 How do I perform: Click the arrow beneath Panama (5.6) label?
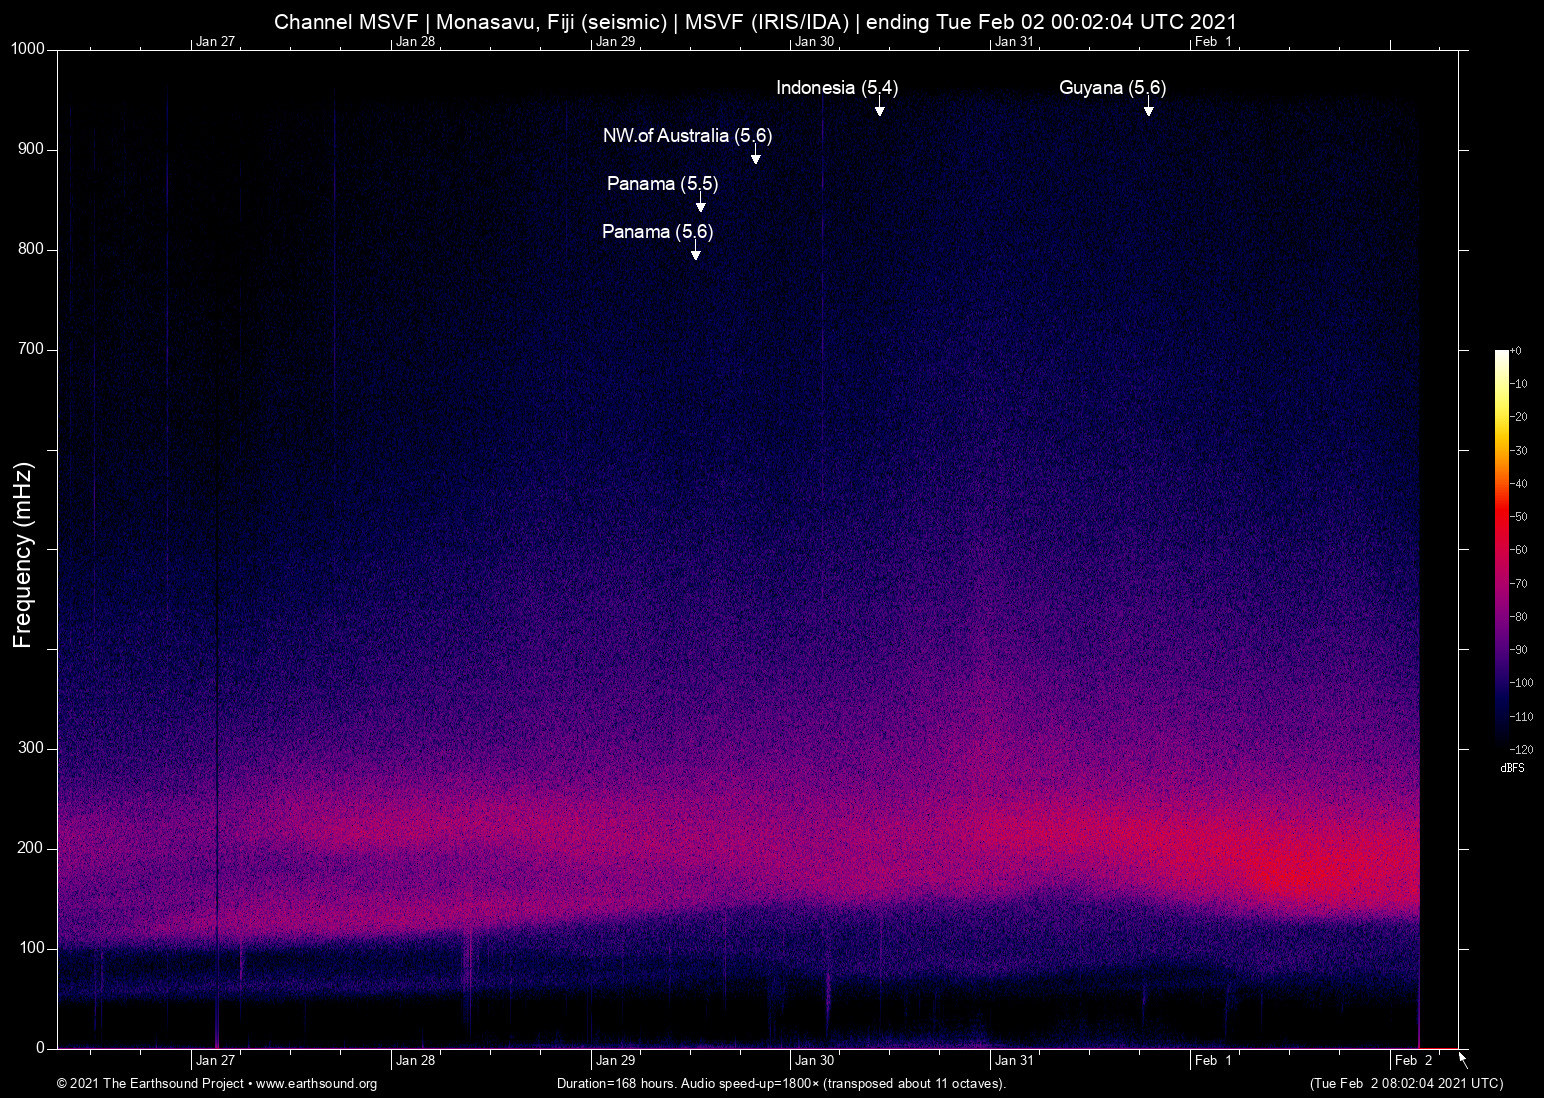(x=695, y=252)
